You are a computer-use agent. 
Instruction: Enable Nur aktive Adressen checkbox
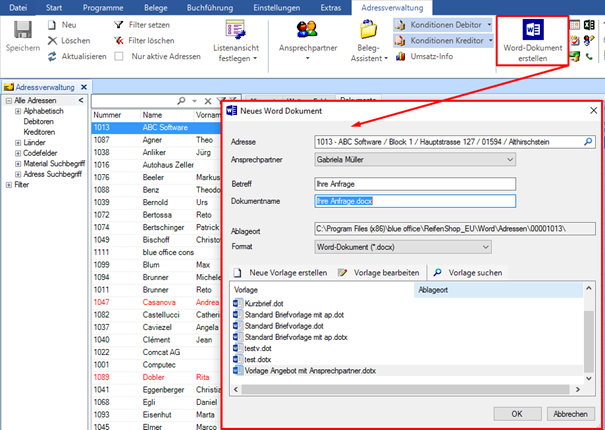(119, 56)
